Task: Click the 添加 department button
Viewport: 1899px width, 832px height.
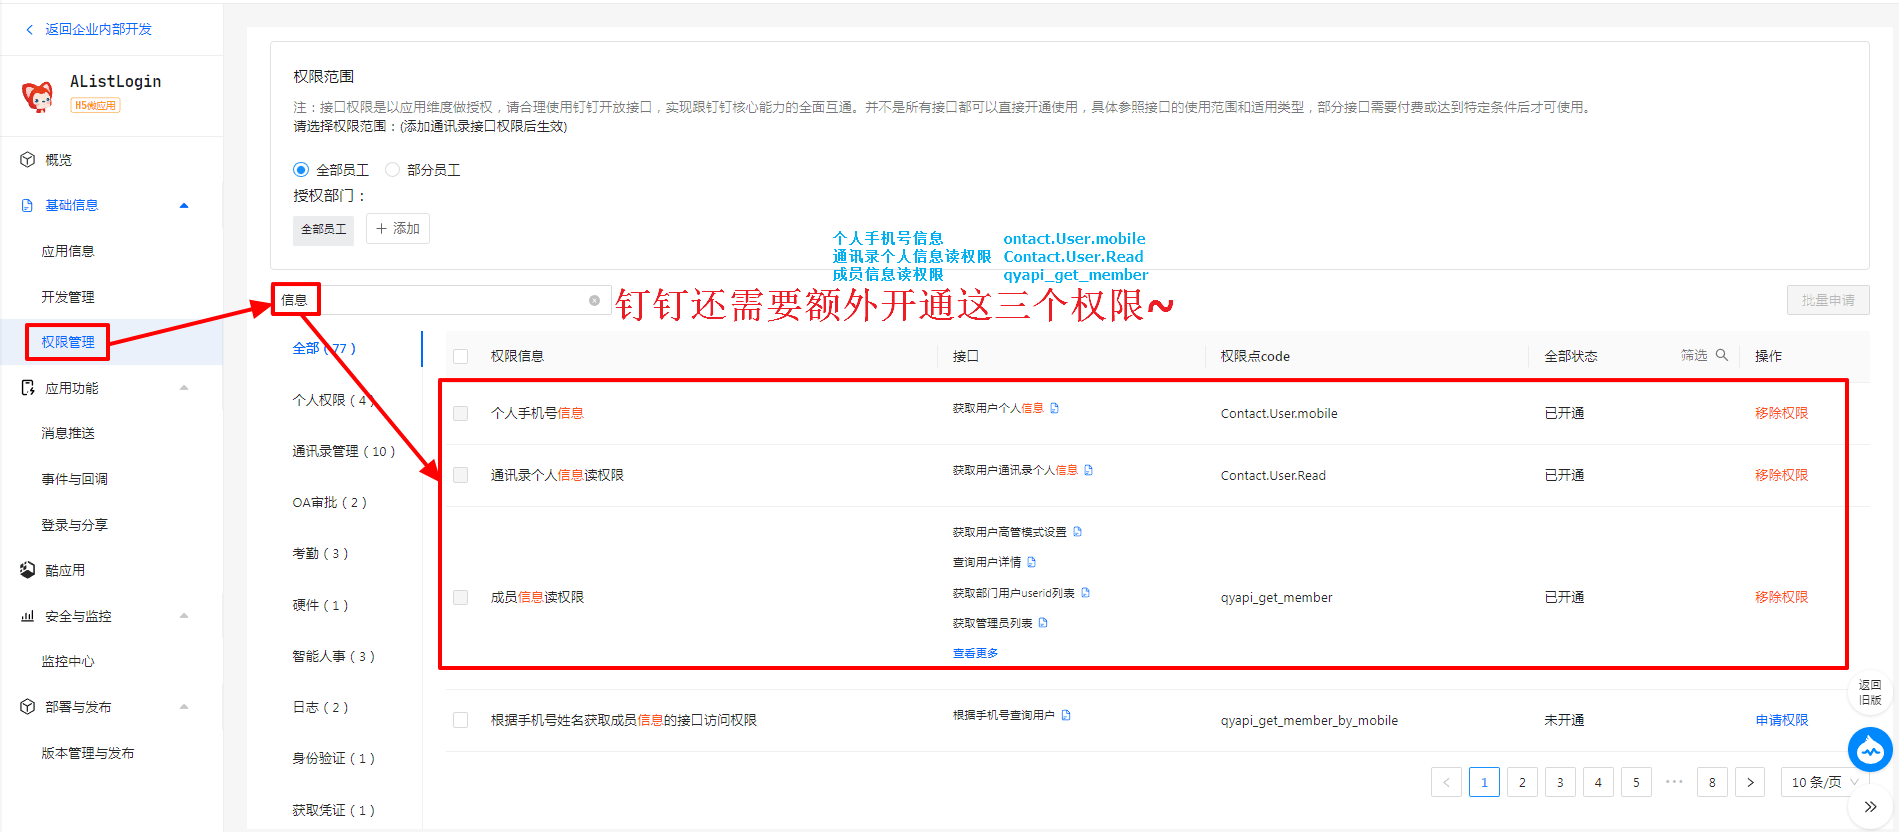Action: (398, 229)
